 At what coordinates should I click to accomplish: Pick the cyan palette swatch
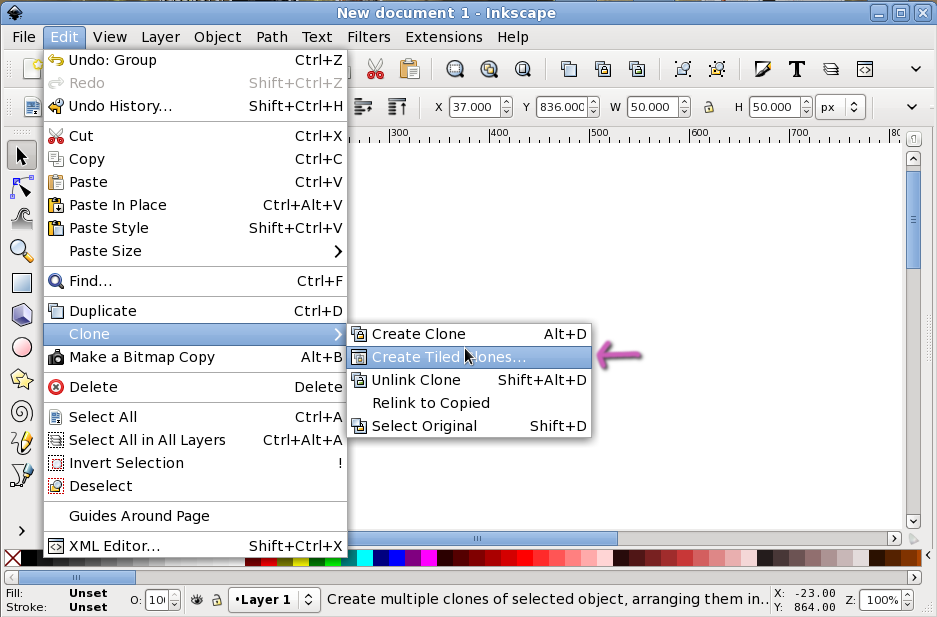(x=365, y=558)
